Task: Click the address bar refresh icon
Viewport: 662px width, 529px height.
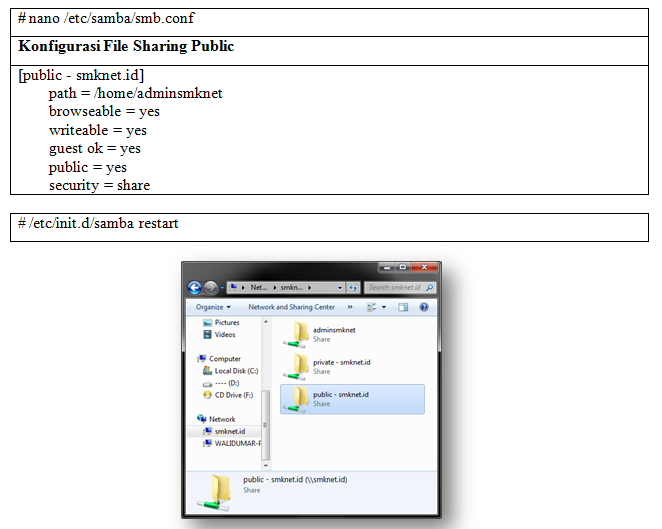Action: point(354,287)
